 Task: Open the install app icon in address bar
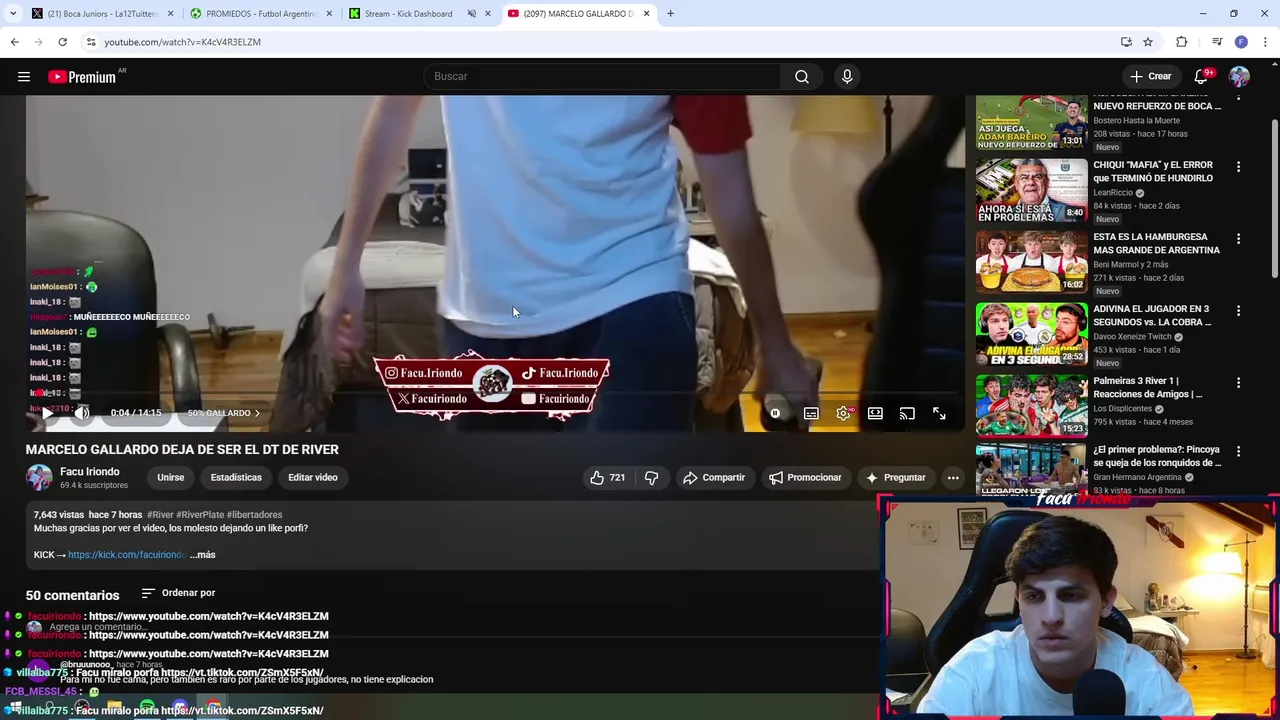point(1126,42)
